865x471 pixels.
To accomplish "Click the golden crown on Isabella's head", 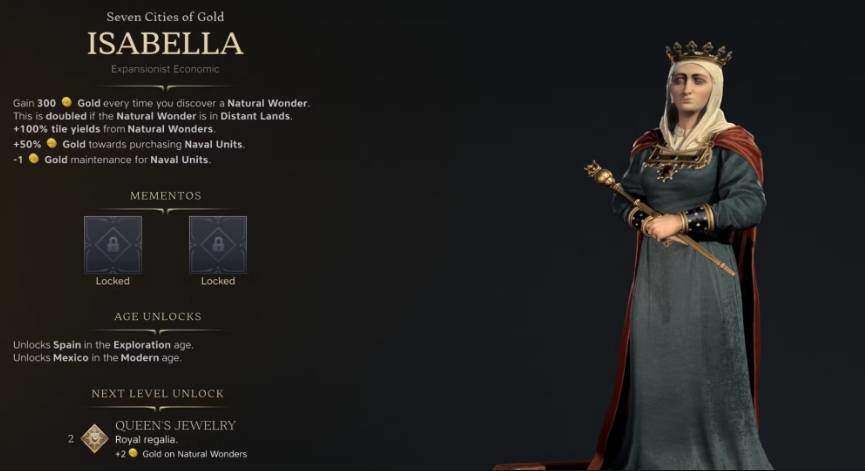I will (x=698, y=53).
